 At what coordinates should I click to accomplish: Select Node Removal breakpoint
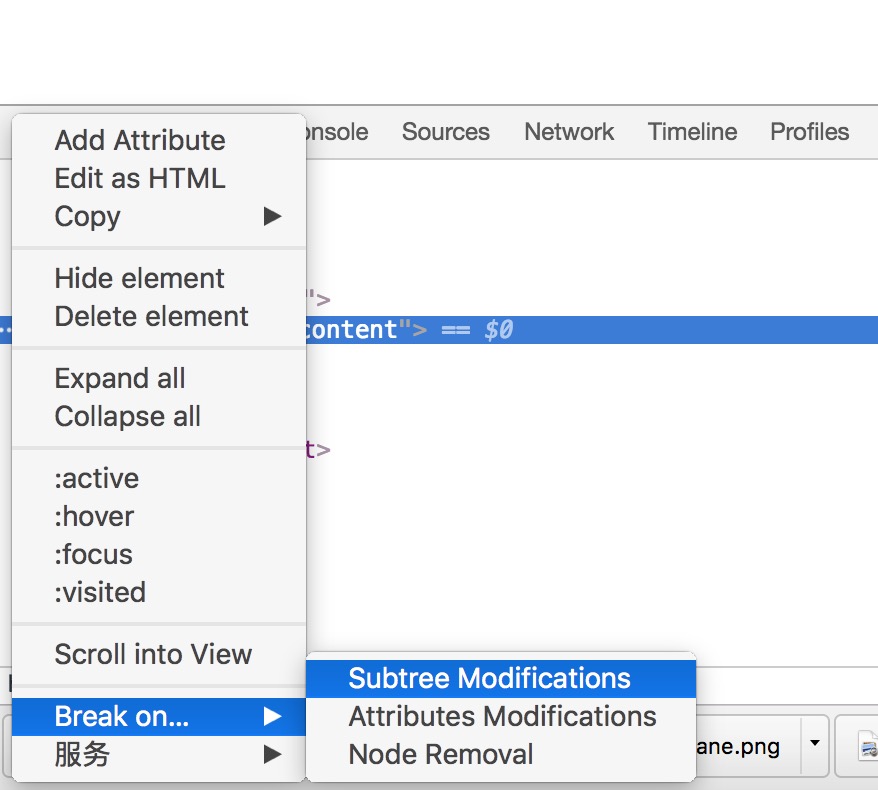[x=501, y=754]
